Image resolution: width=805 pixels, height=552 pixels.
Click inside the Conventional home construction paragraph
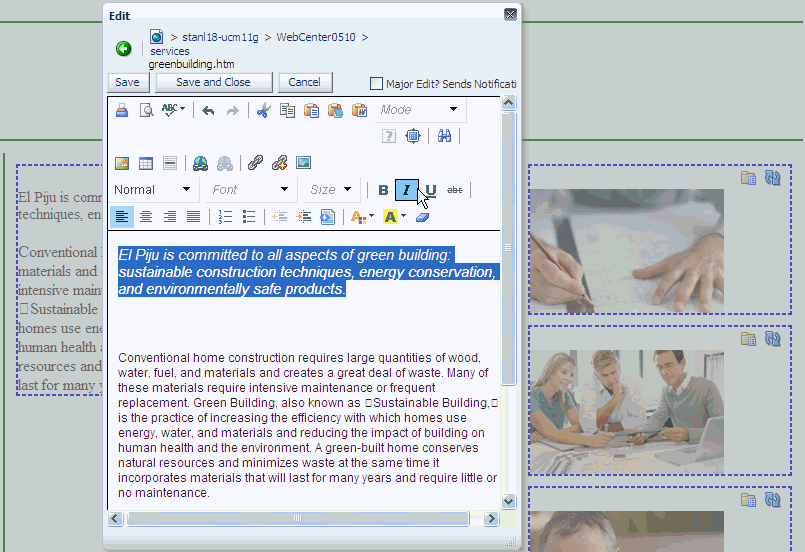307,425
